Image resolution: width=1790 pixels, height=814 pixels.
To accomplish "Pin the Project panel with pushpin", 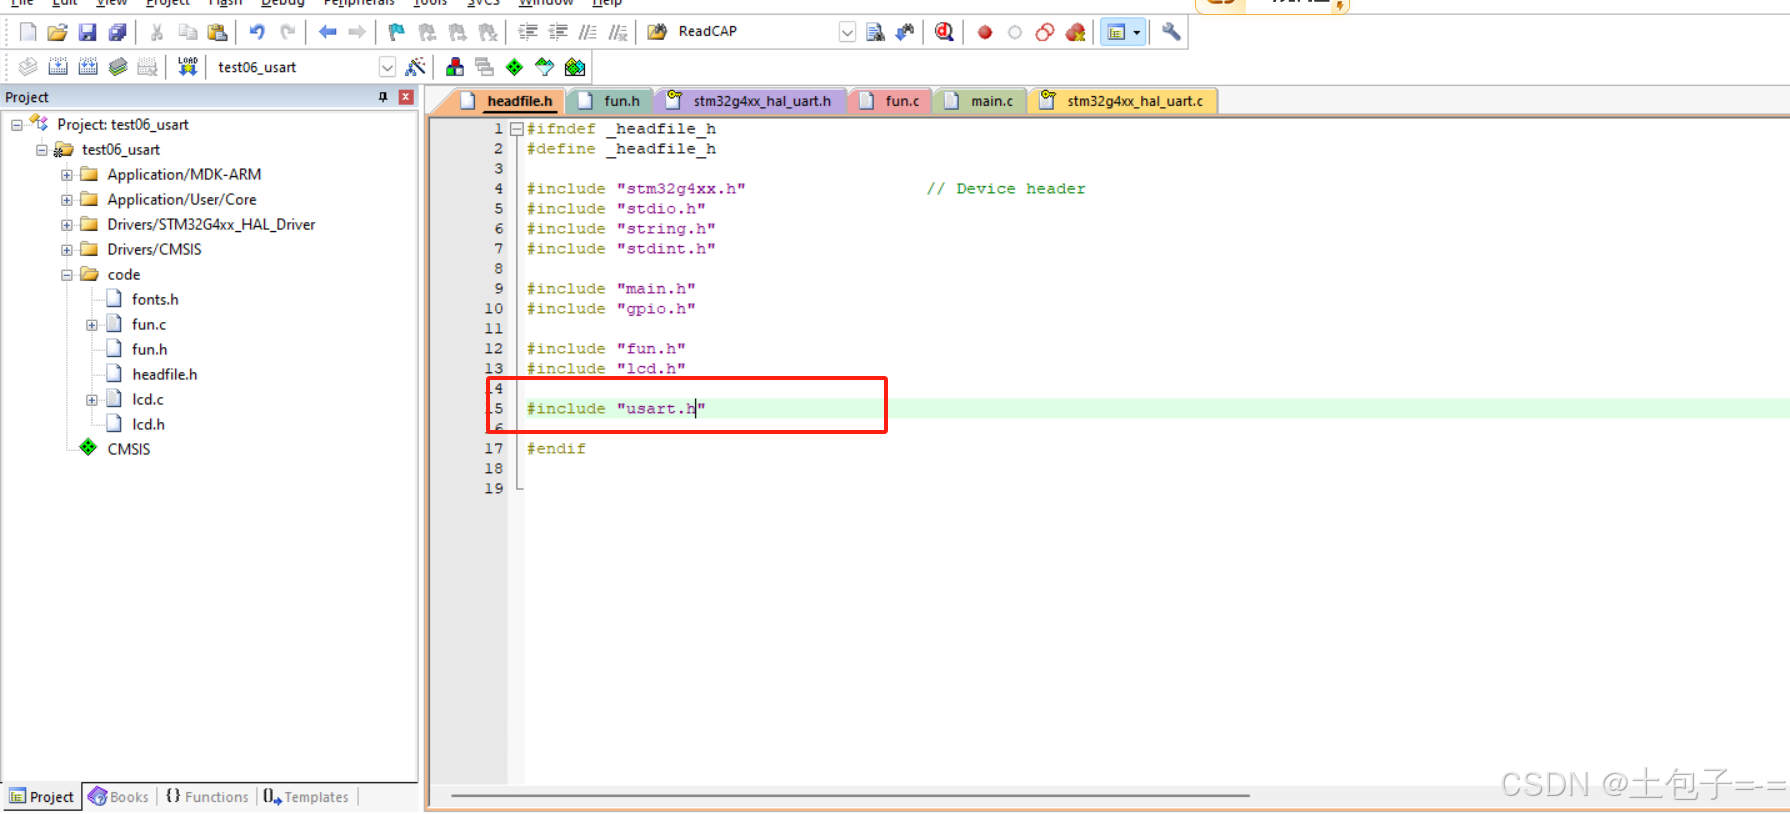I will (x=383, y=97).
